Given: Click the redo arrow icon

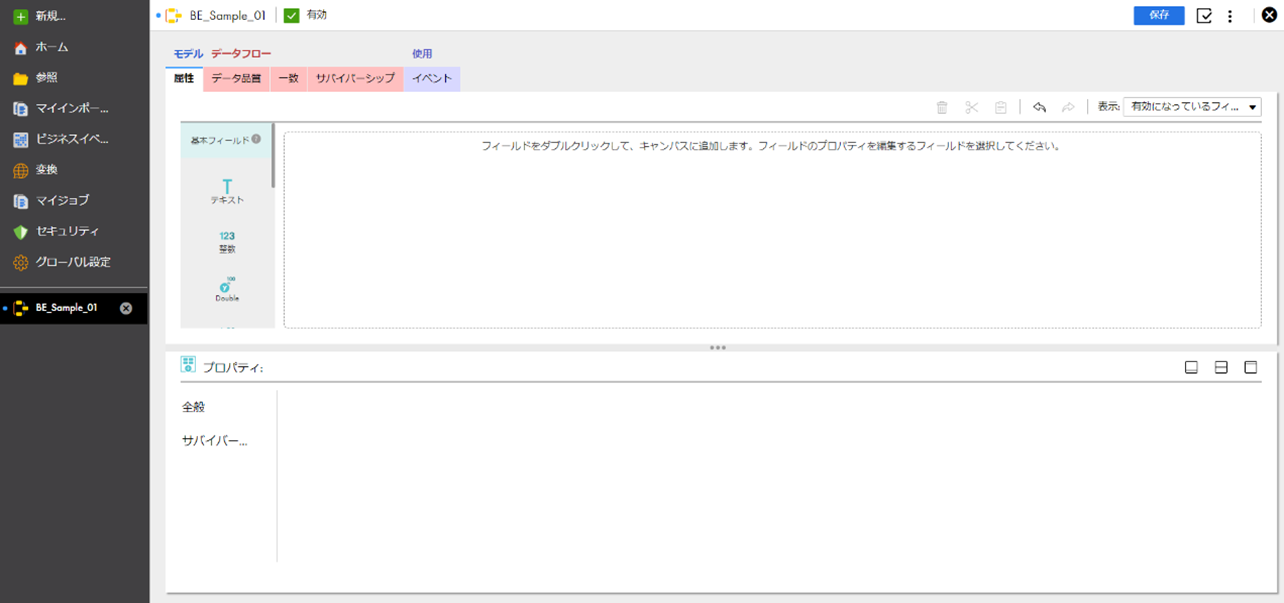Looking at the screenshot, I should (1068, 107).
